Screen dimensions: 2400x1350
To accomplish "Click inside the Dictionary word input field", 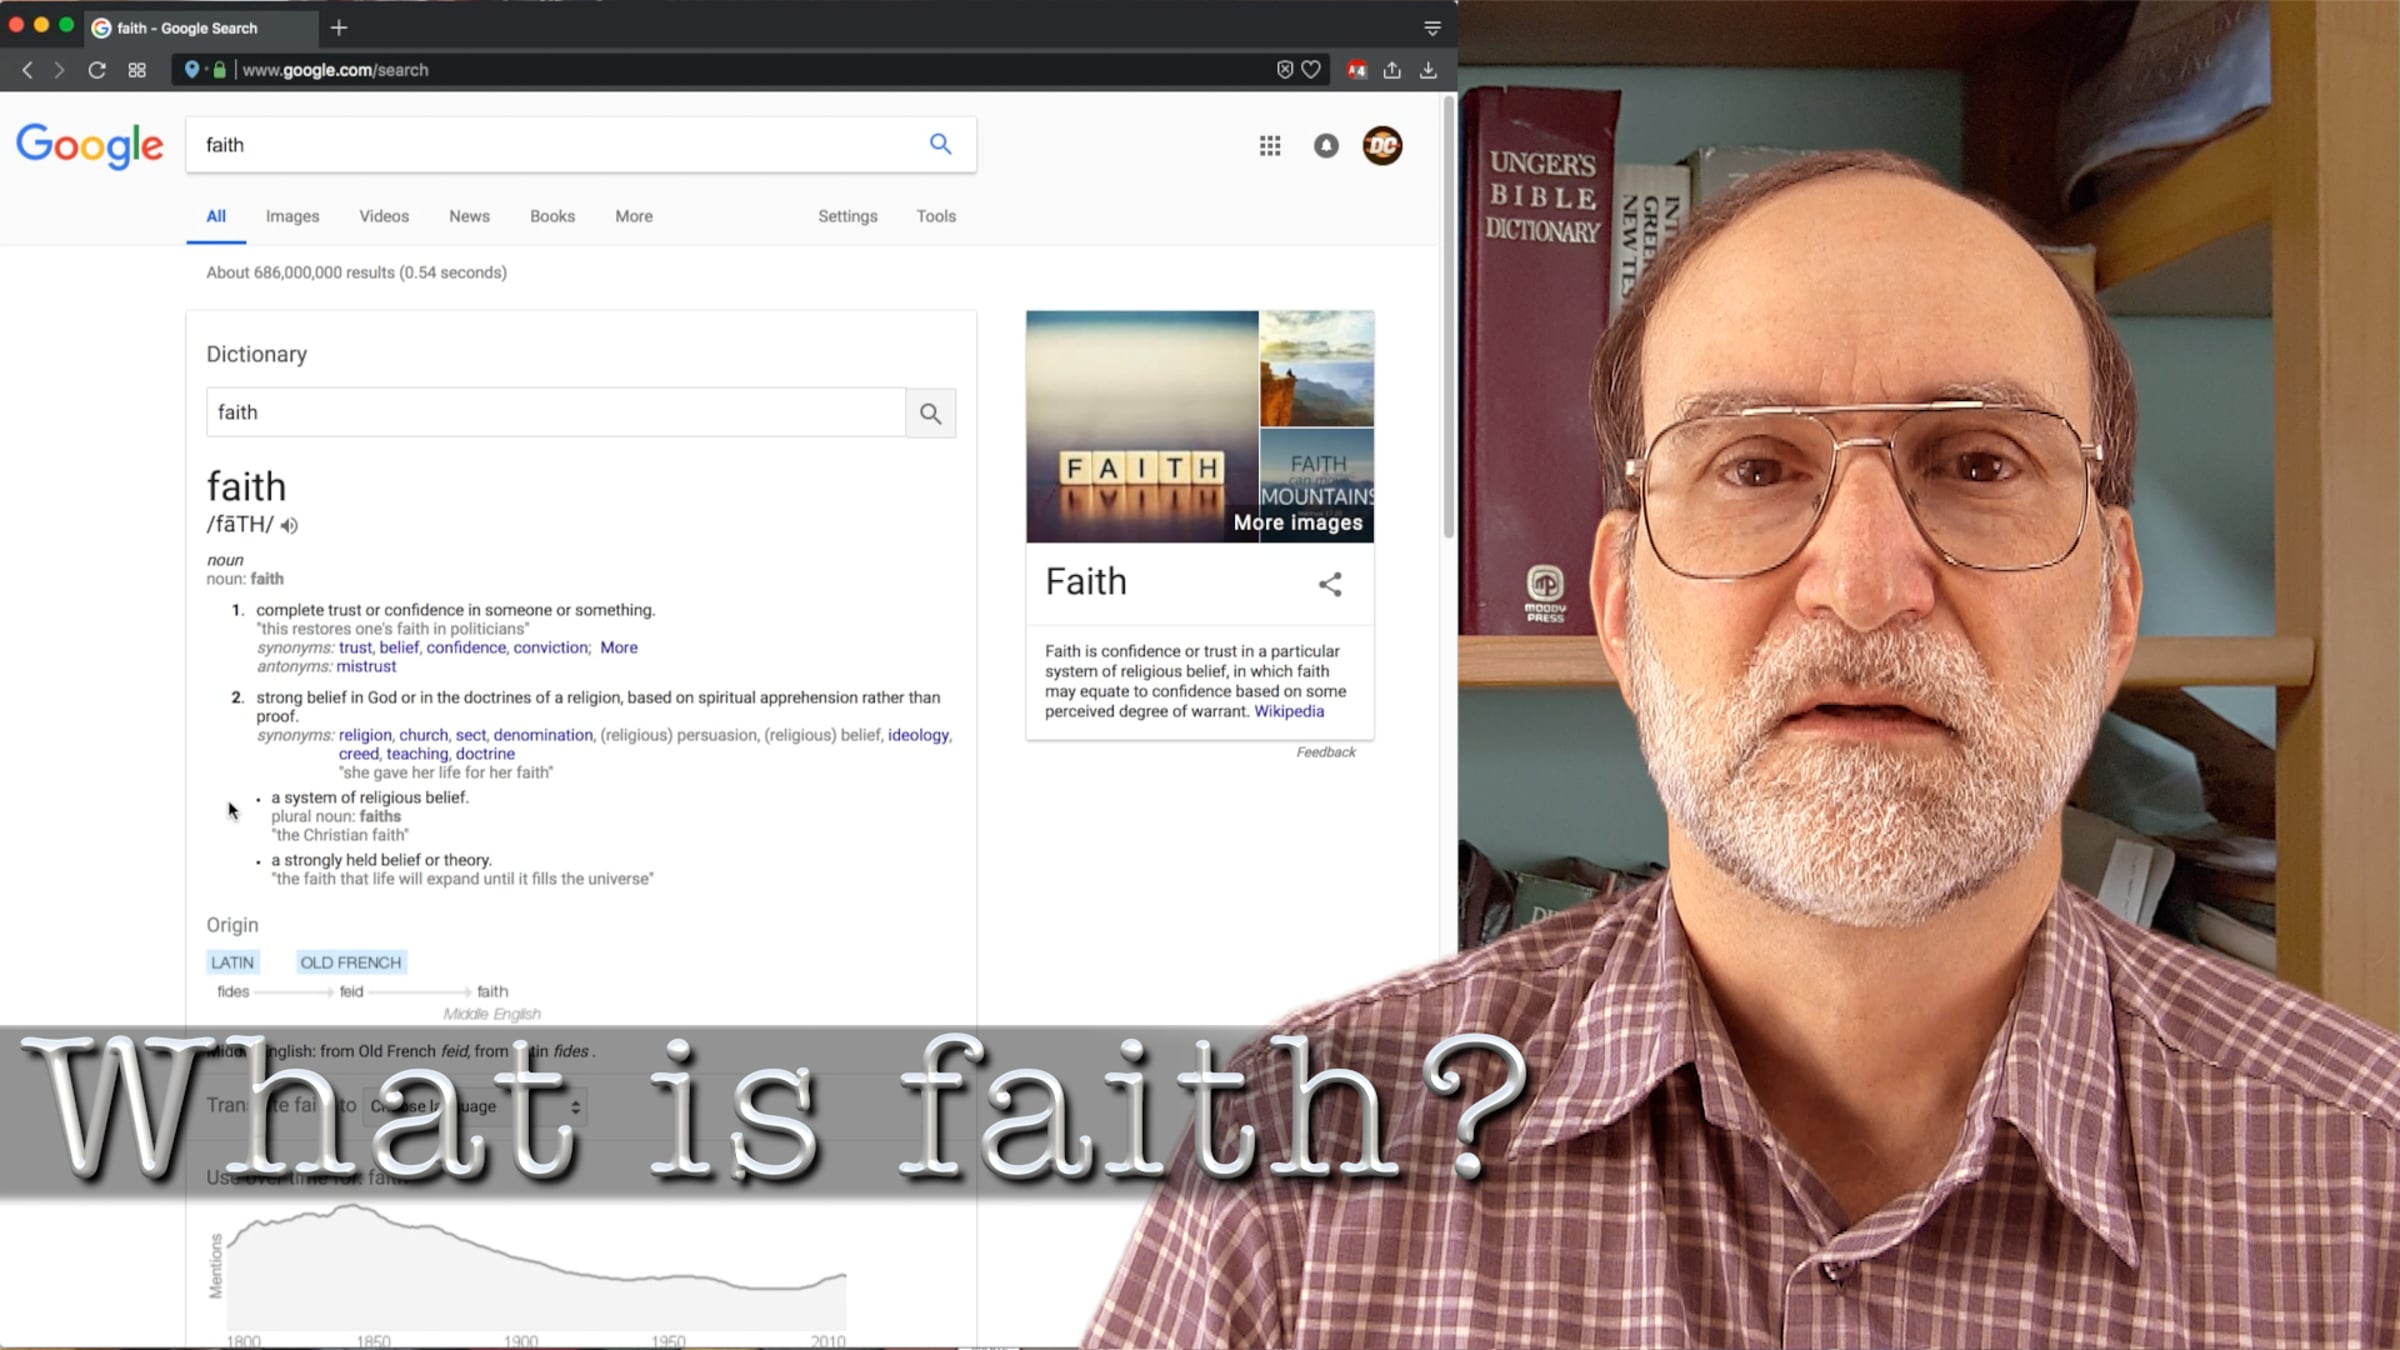I will coord(556,413).
